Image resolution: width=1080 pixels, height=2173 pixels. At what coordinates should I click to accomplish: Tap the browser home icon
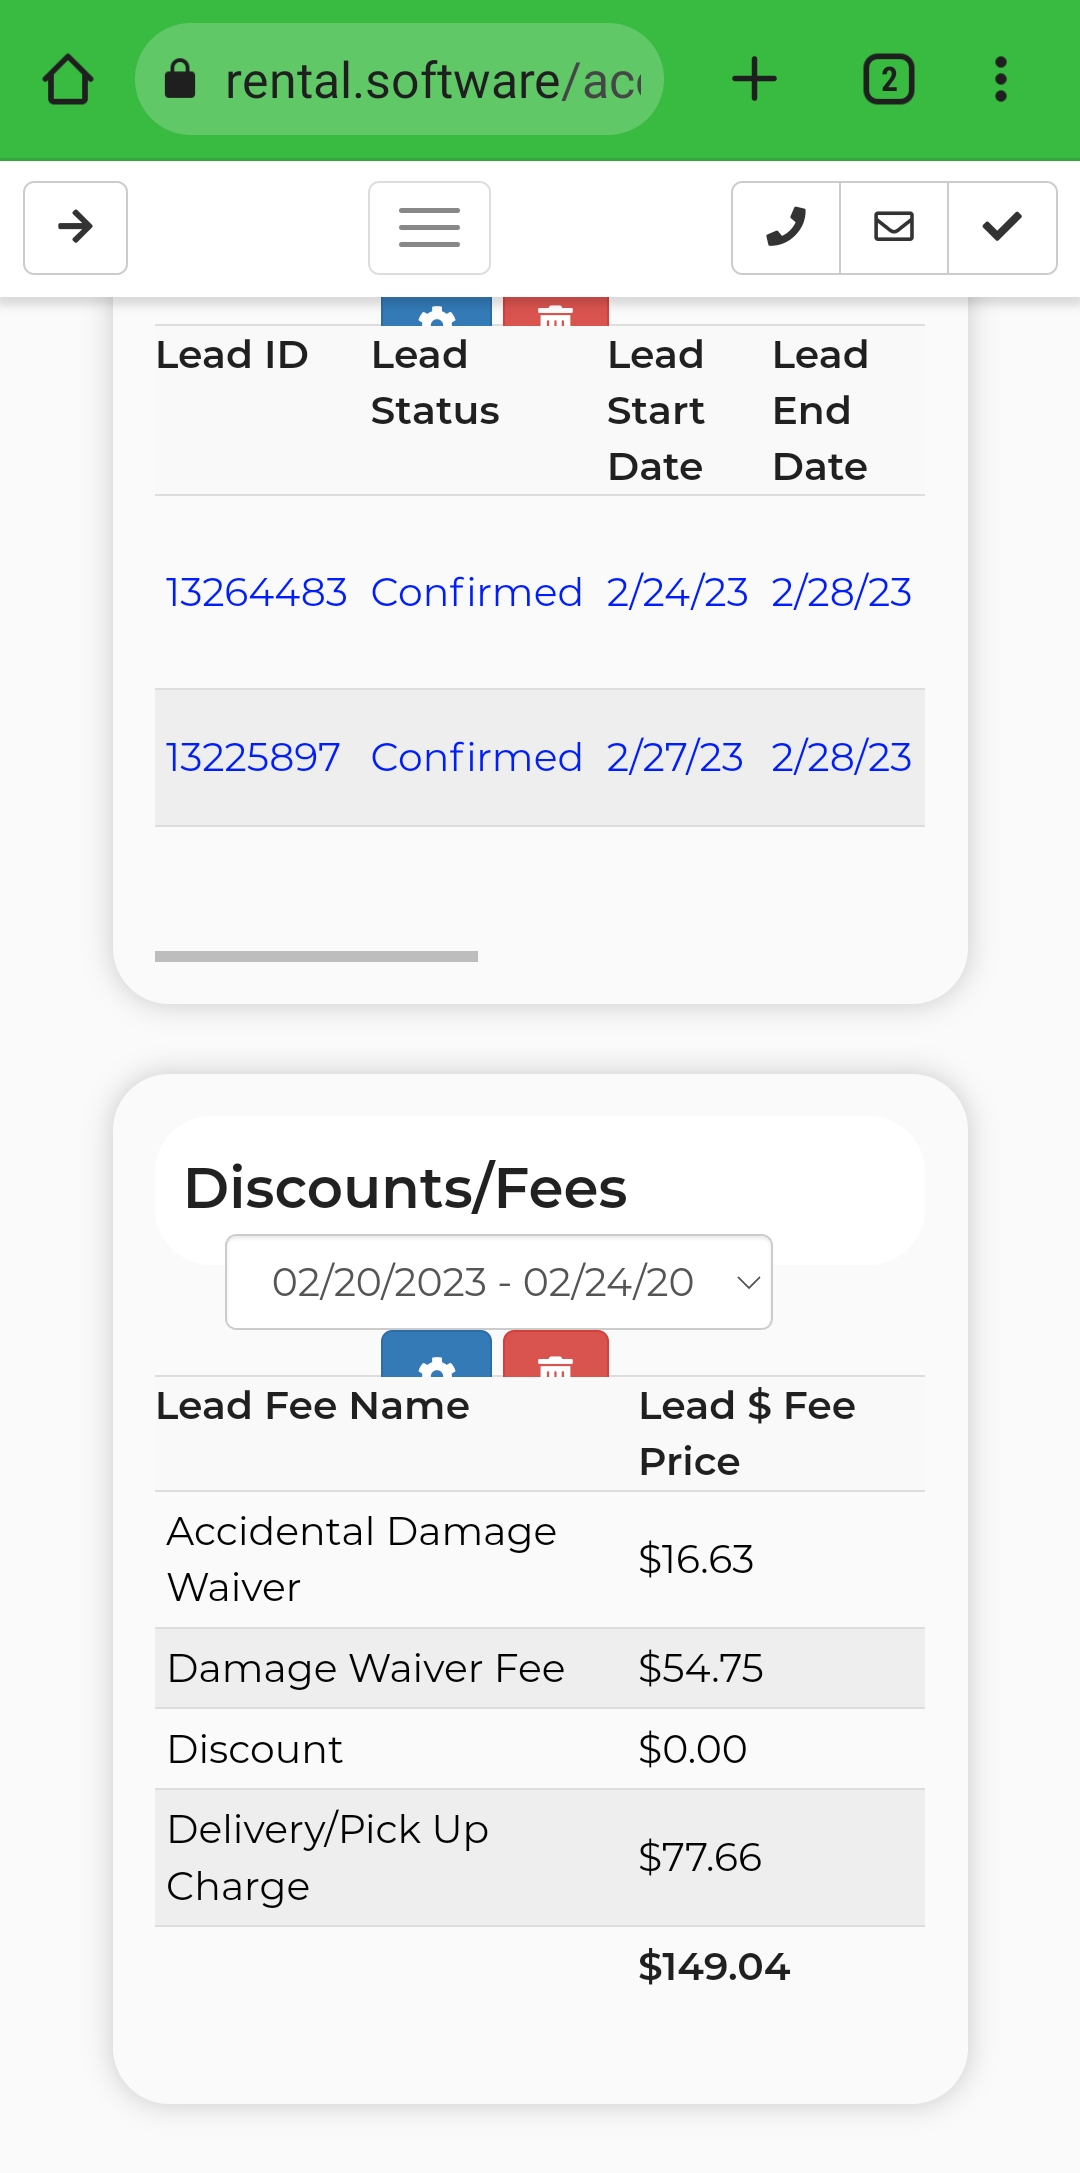(68, 80)
